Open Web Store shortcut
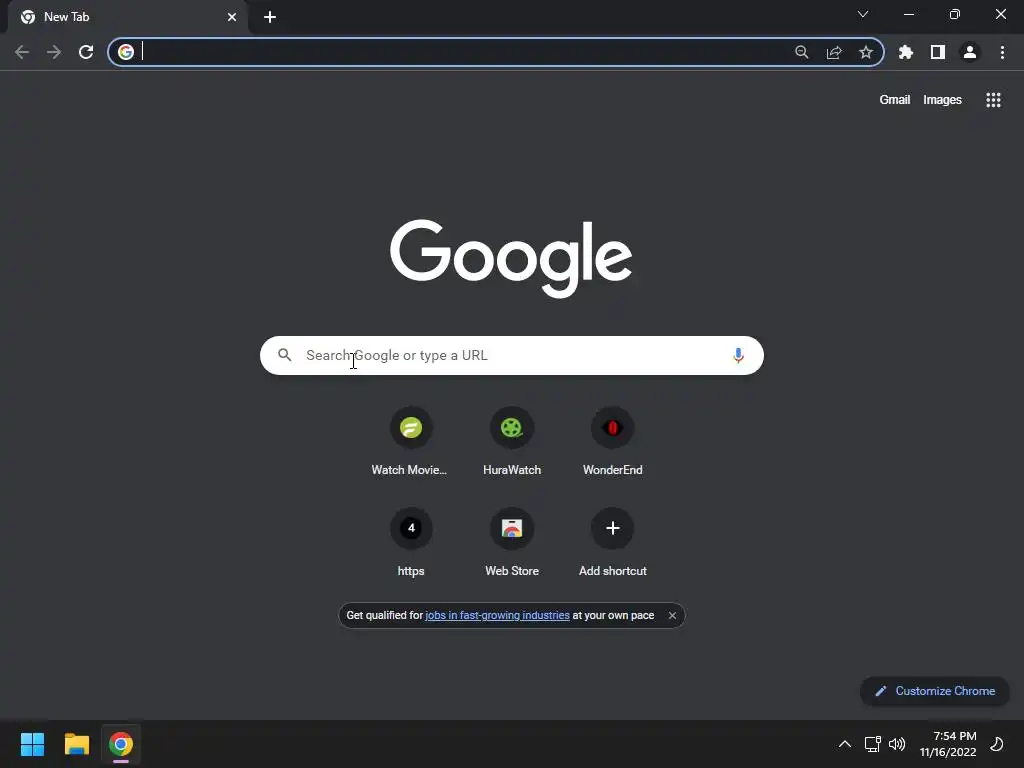 pos(512,543)
